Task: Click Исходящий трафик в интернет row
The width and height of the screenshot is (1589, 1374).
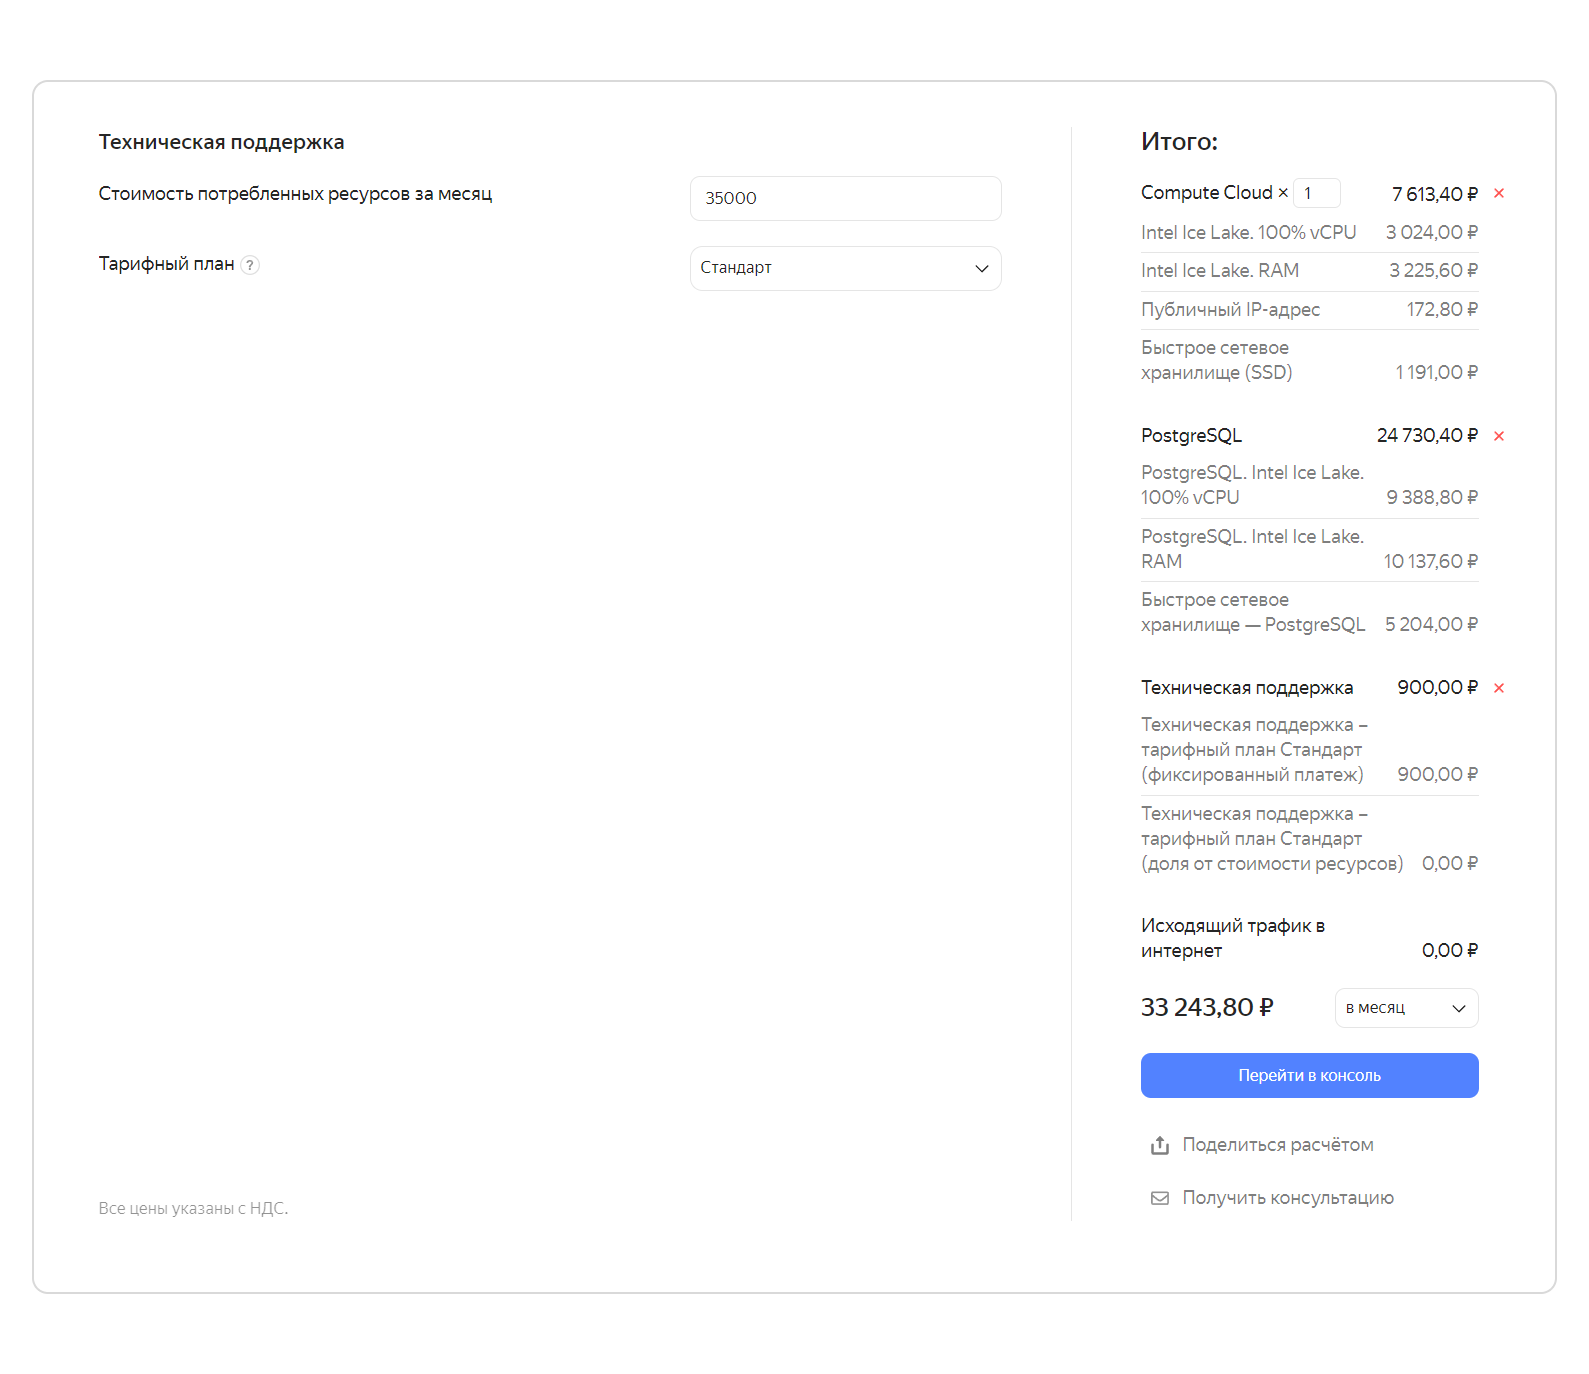Action: [x=1309, y=938]
